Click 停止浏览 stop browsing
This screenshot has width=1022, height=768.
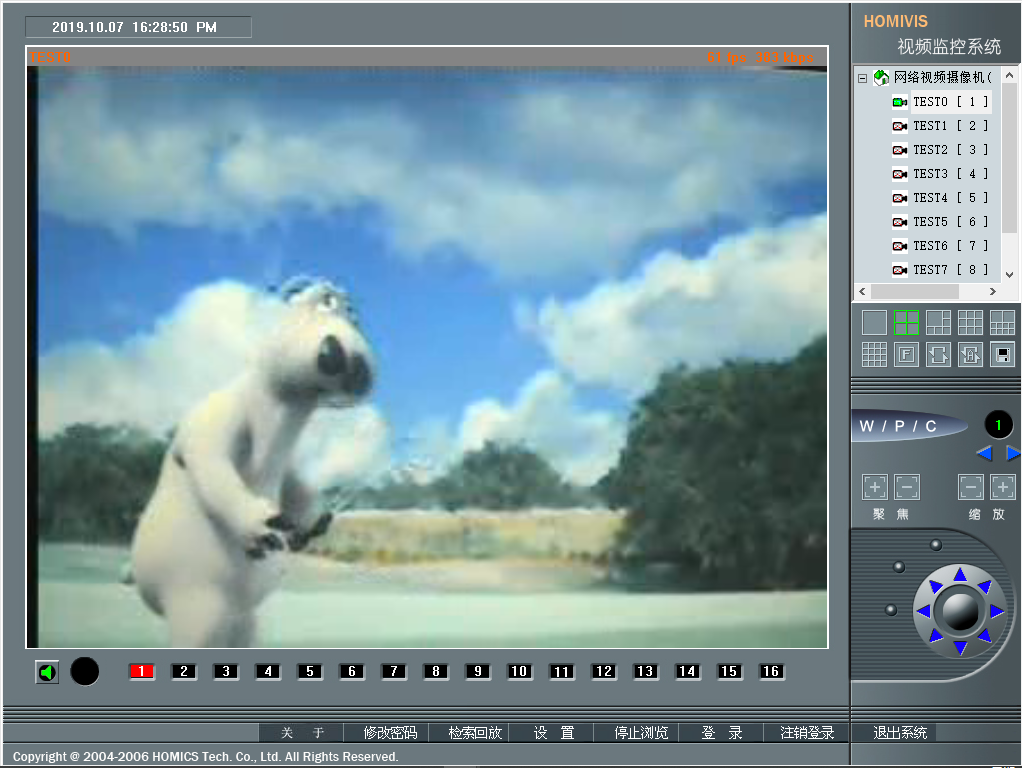coord(641,733)
